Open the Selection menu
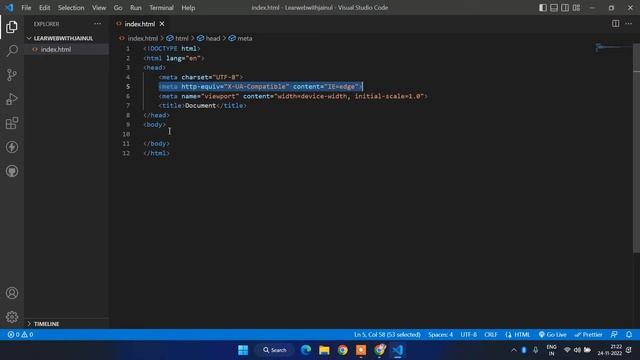The image size is (640, 360). point(71,8)
